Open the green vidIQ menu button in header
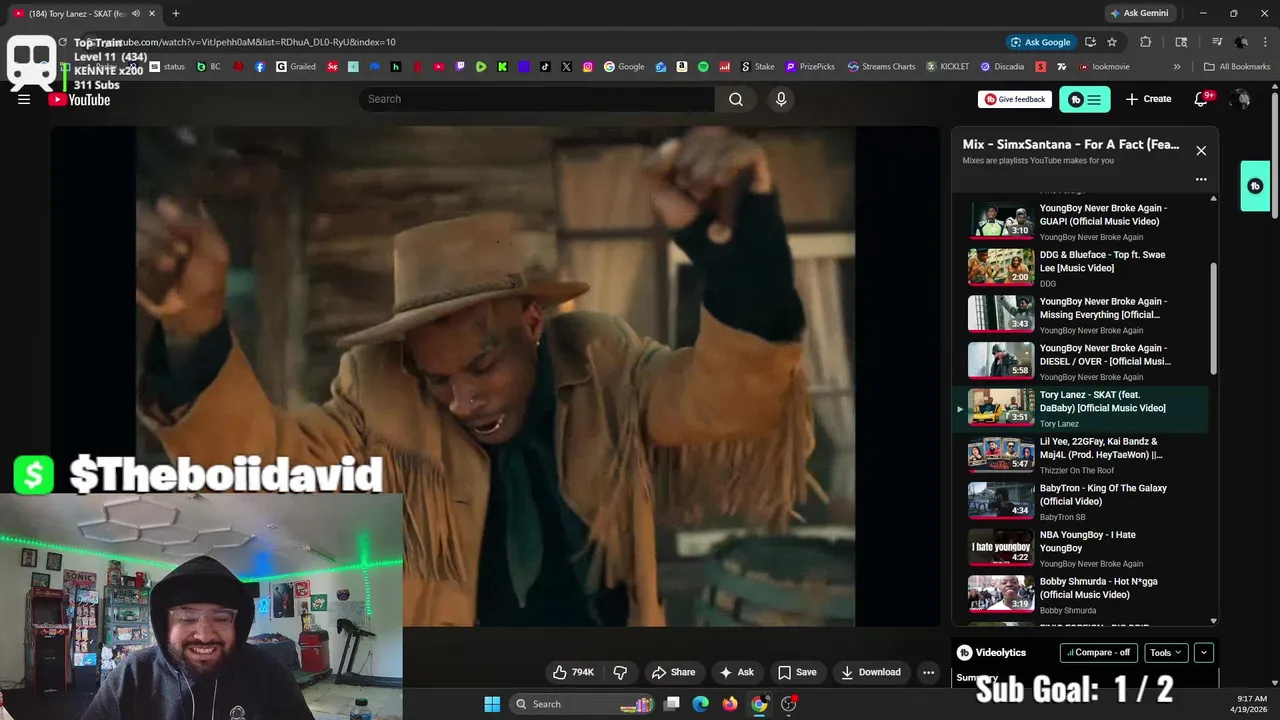1280x720 pixels. click(1084, 99)
